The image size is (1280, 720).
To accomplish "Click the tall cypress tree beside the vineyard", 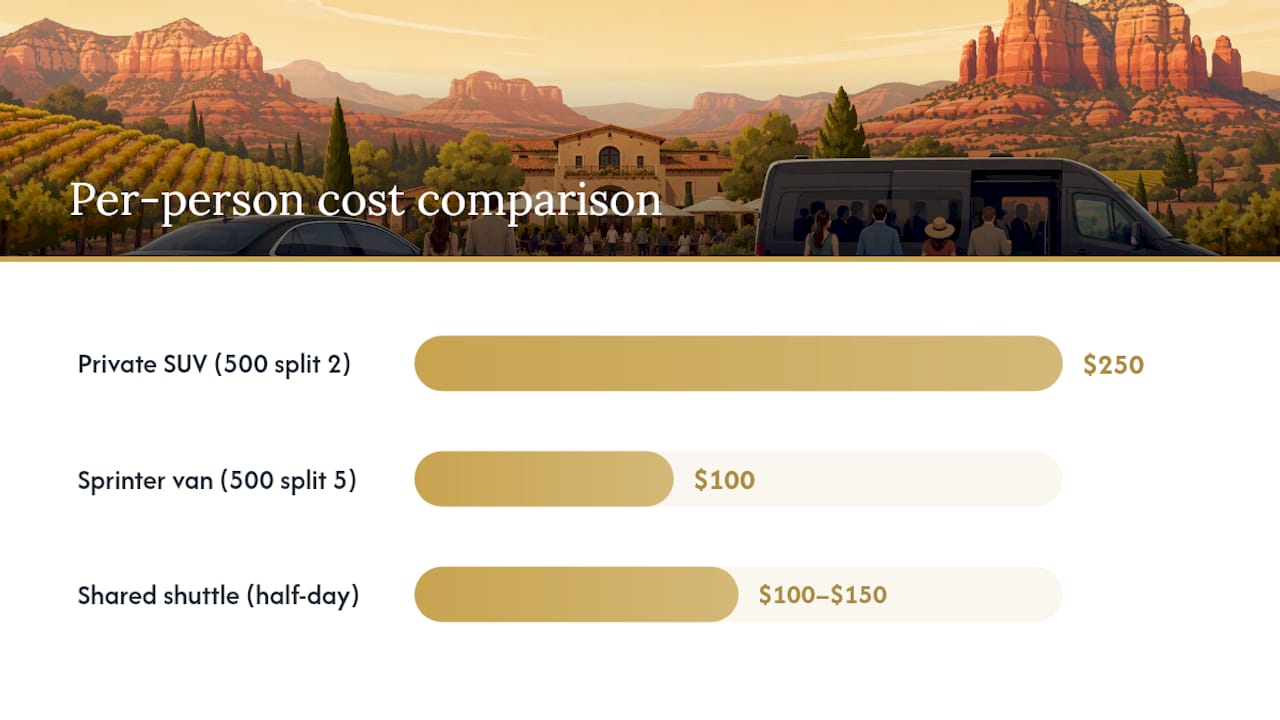I will [x=338, y=150].
